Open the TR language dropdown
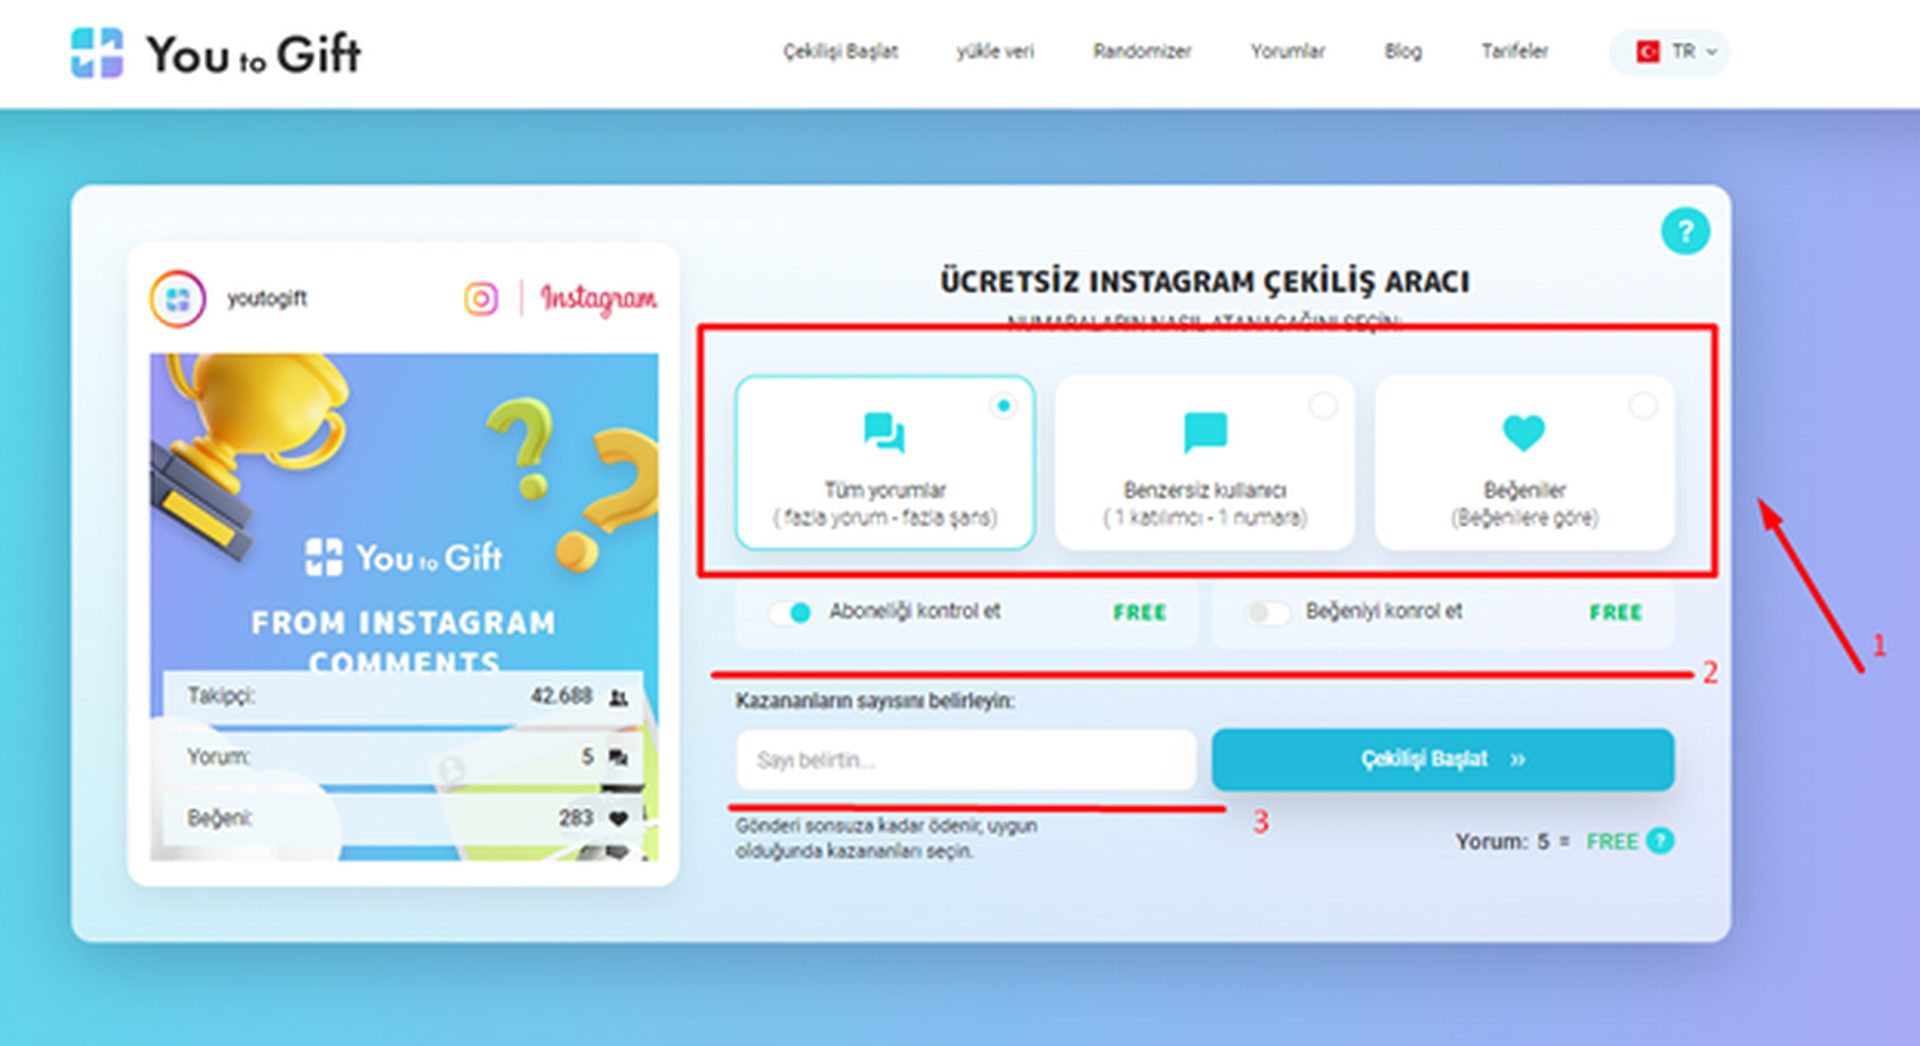This screenshot has height=1046, width=1920. (x=1668, y=52)
